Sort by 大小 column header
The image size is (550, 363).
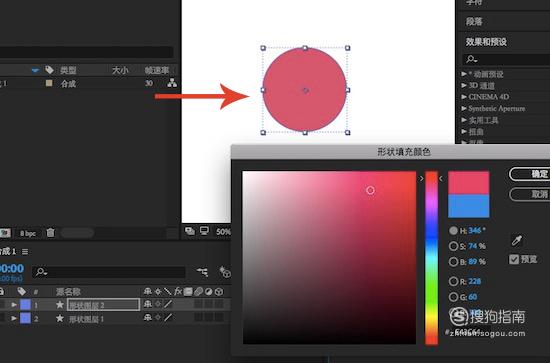tap(120, 70)
